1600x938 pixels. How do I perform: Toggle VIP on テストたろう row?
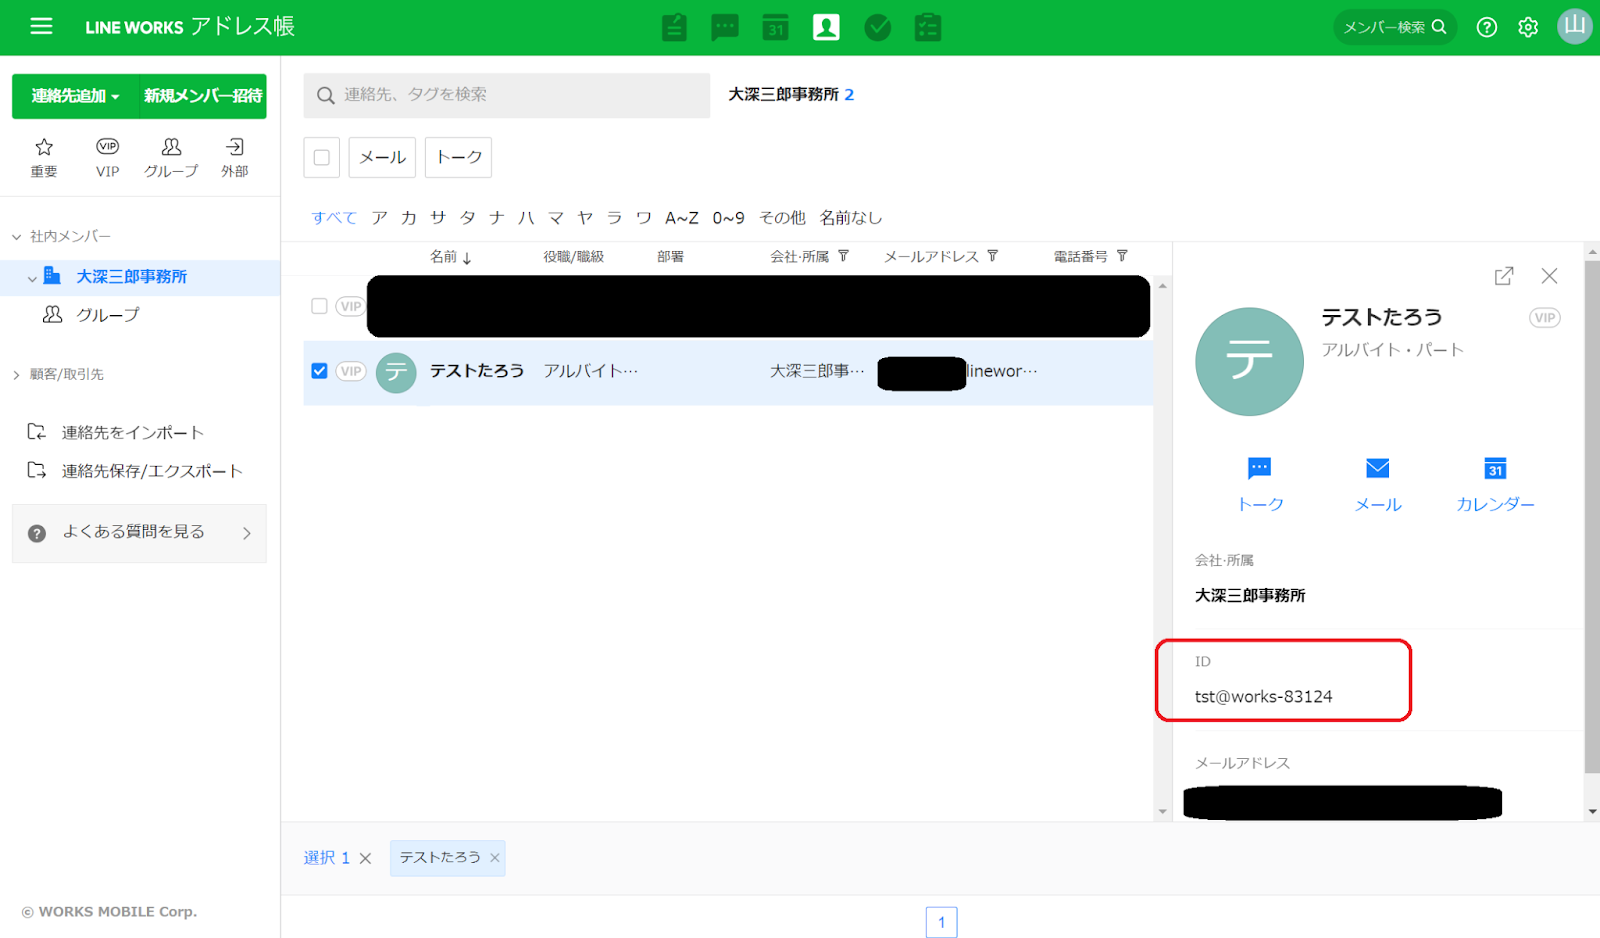pyautogui.click(x=350, y=371)
